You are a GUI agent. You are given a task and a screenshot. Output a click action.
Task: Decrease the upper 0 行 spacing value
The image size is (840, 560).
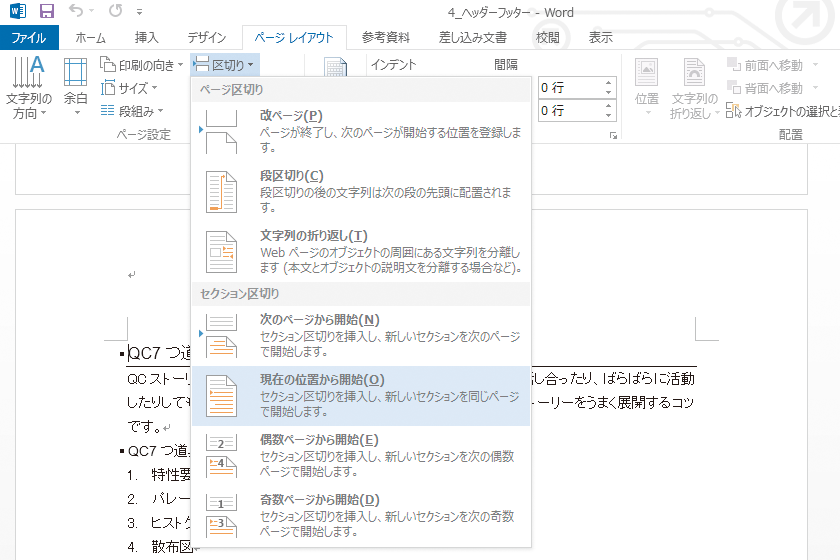[609, 93]
